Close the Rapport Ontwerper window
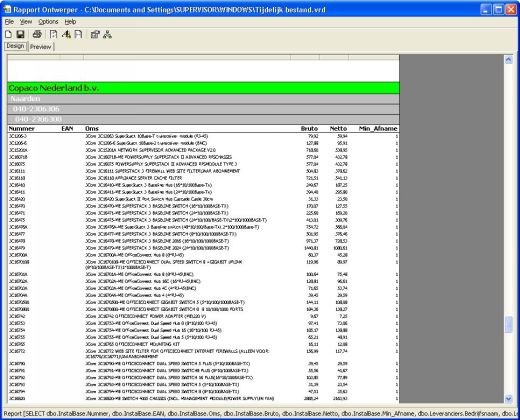The height and width of the screenshot is (420, 520). 511,9
